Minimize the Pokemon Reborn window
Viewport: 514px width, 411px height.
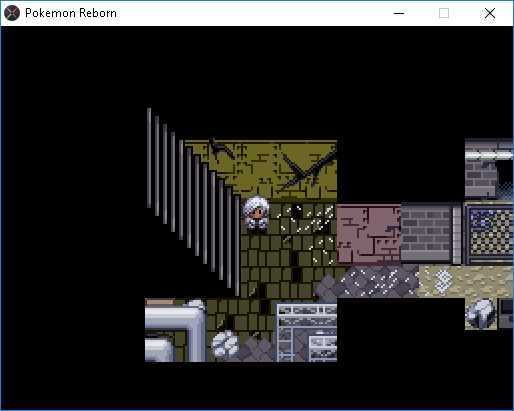(x=399, y=13)
